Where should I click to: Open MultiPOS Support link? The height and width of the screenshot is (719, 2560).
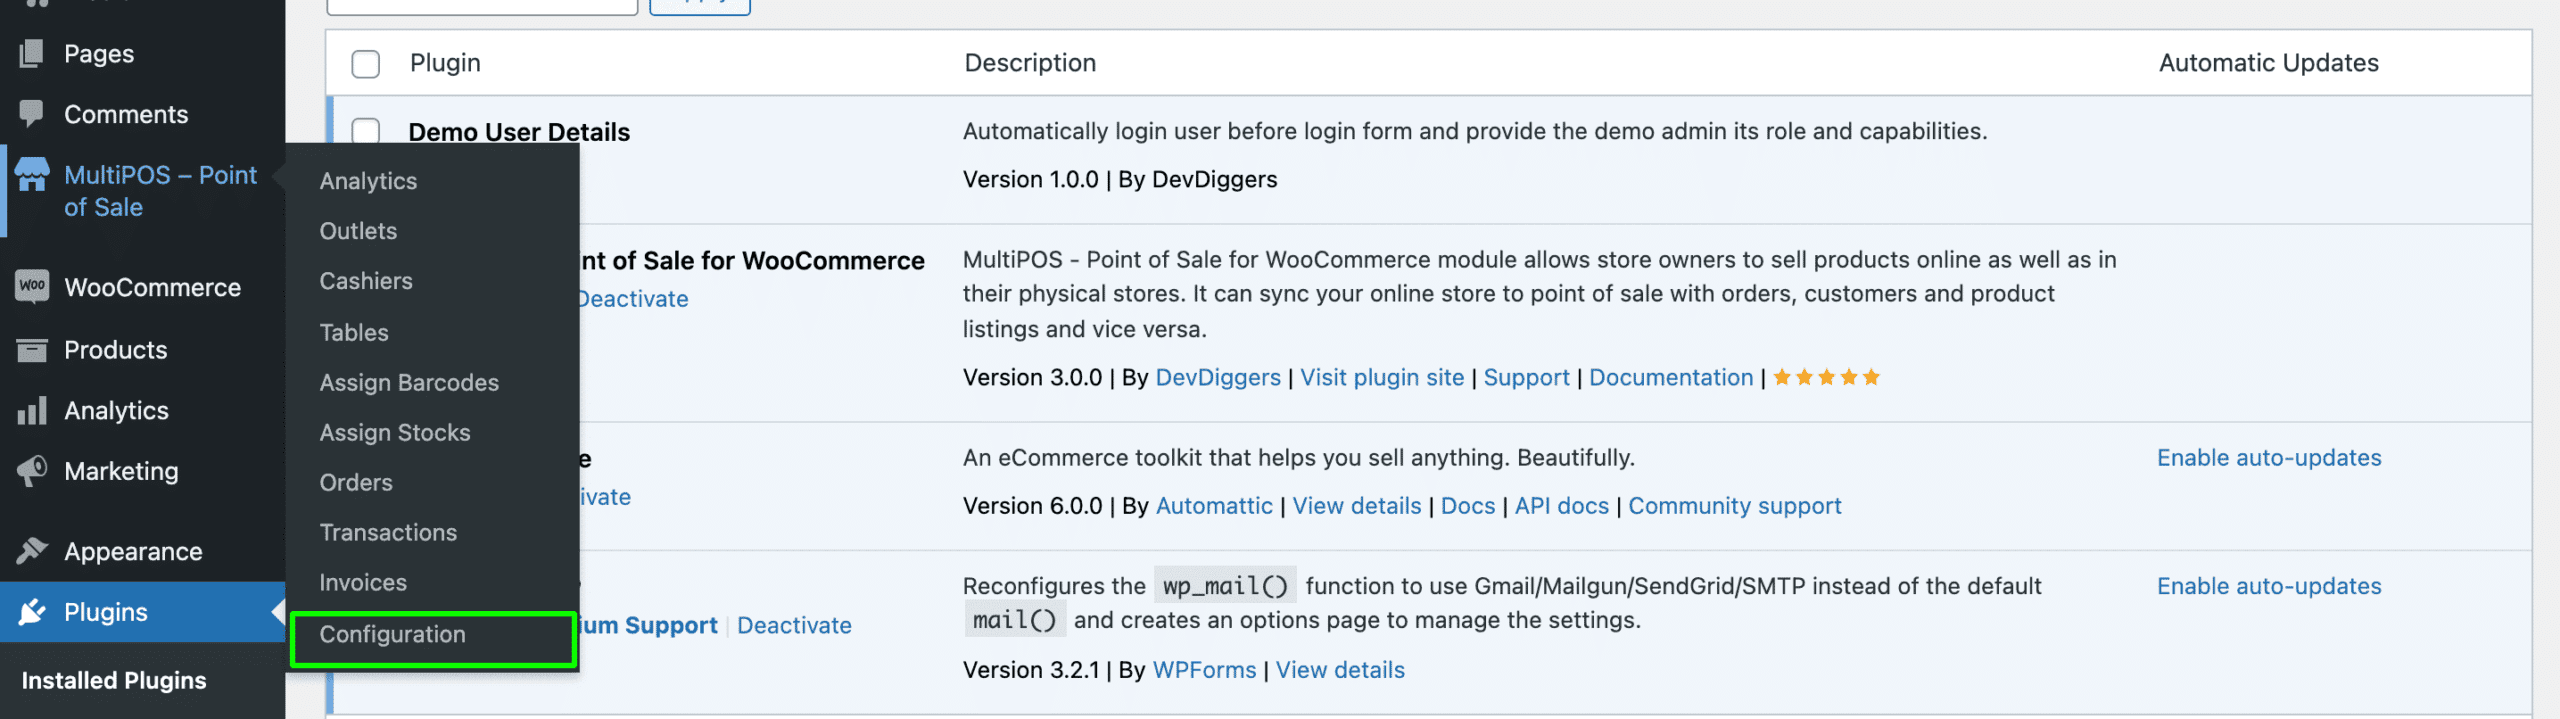tap(1526, 377)
